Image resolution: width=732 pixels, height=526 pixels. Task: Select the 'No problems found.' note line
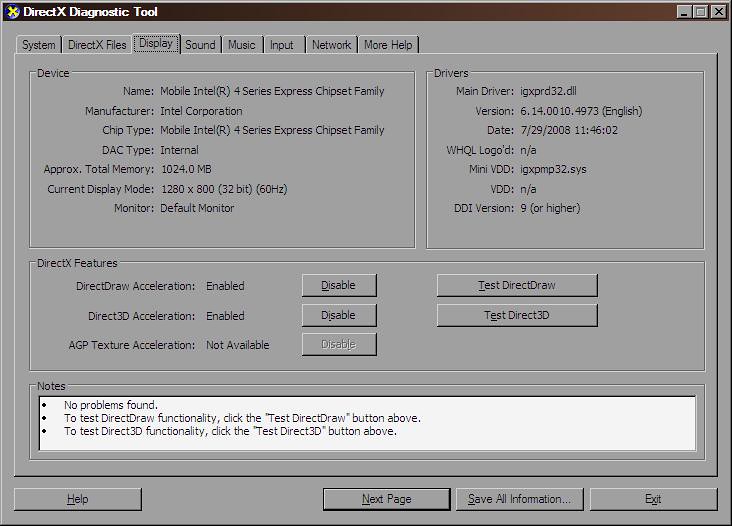coord(111,405)
